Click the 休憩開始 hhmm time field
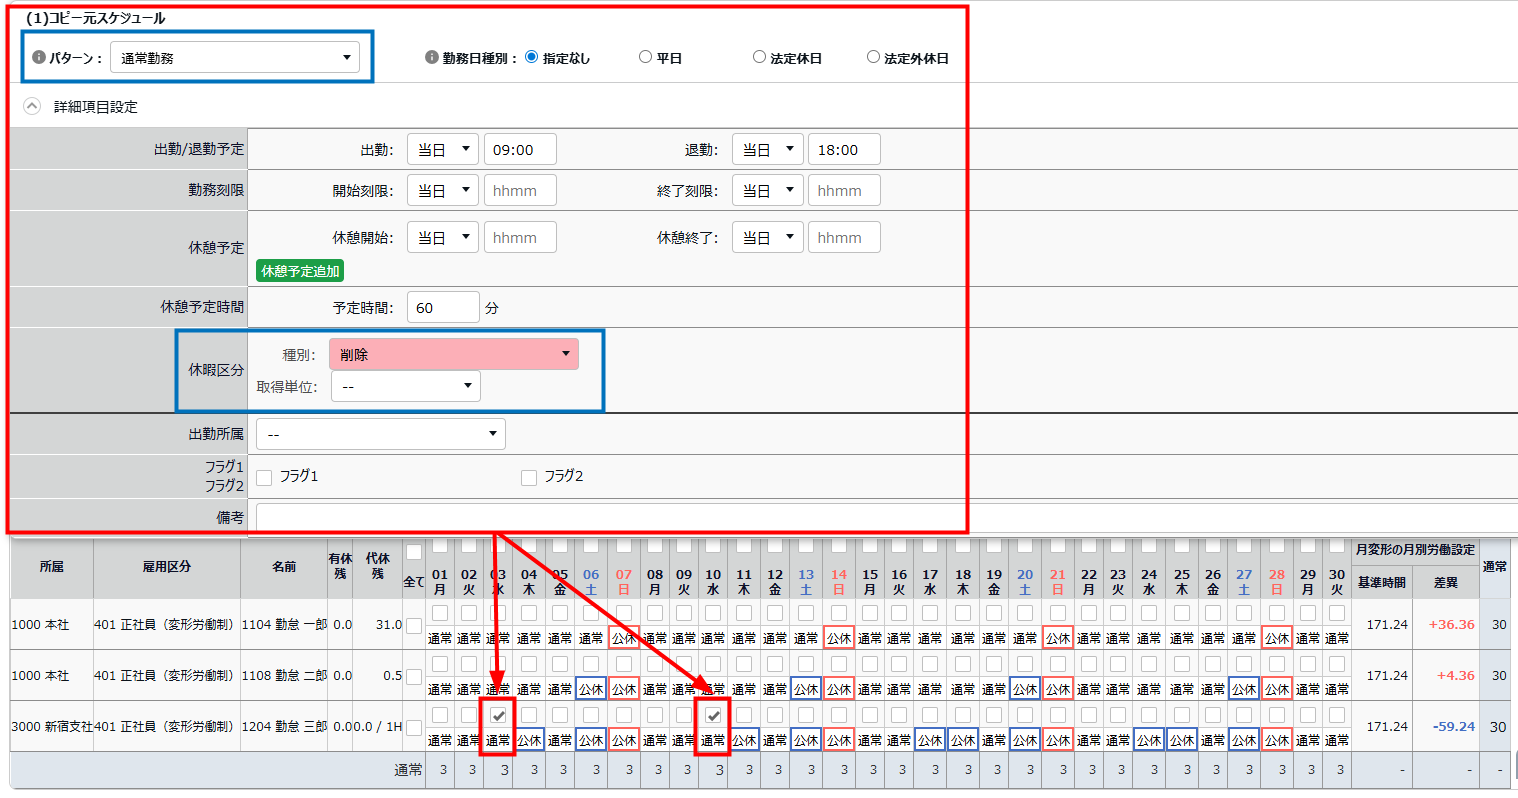 (x=520, y=237)
